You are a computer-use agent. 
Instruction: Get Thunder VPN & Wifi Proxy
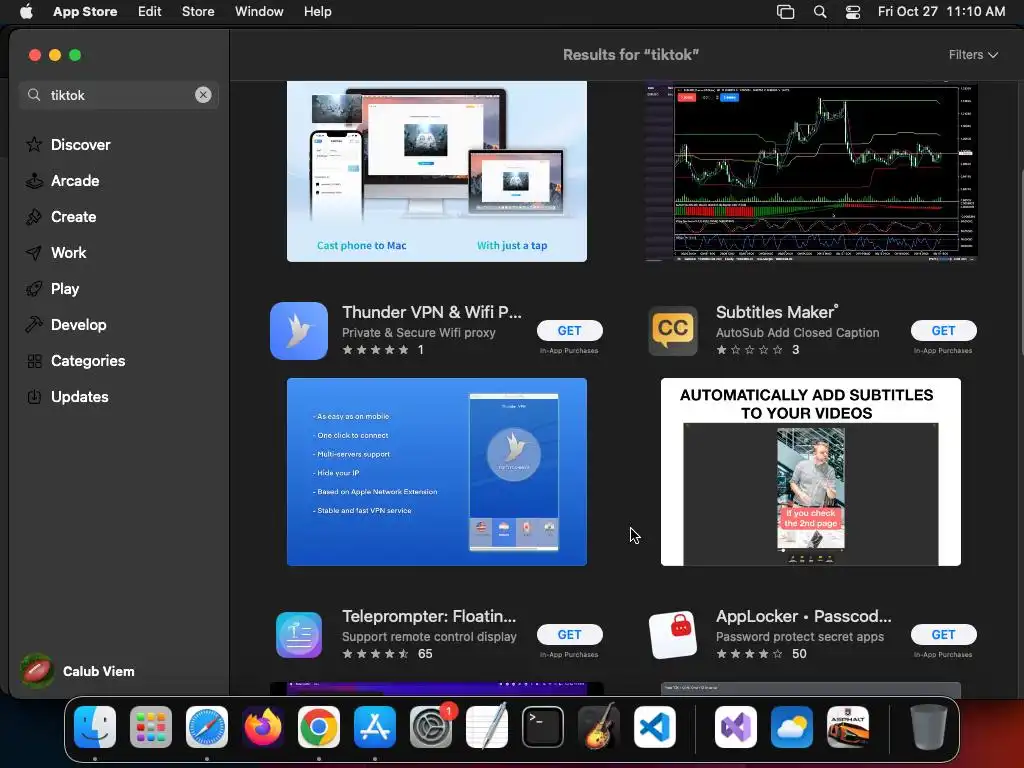(x=569, y=330)
